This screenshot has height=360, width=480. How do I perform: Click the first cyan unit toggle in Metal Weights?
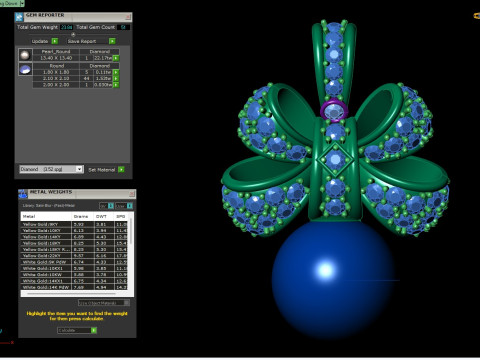click(111, 206)
